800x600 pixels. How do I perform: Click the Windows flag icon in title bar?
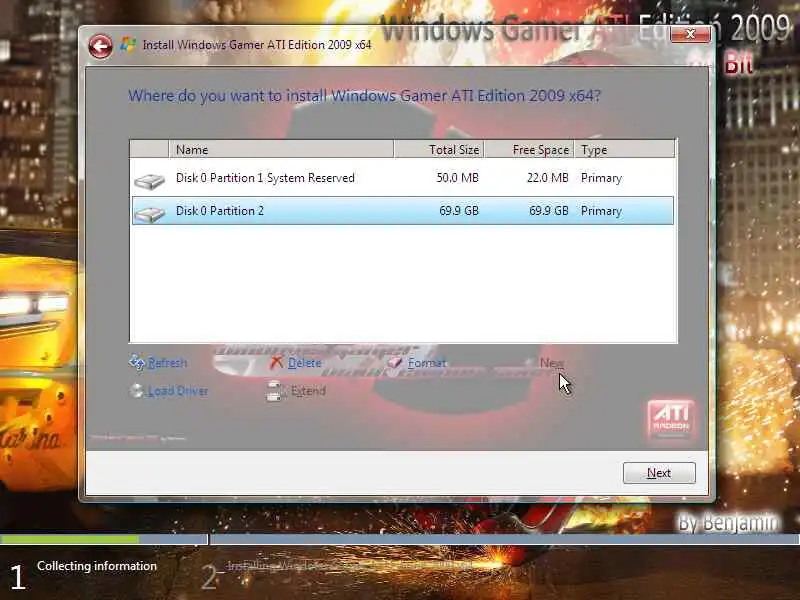pos(128,44)
